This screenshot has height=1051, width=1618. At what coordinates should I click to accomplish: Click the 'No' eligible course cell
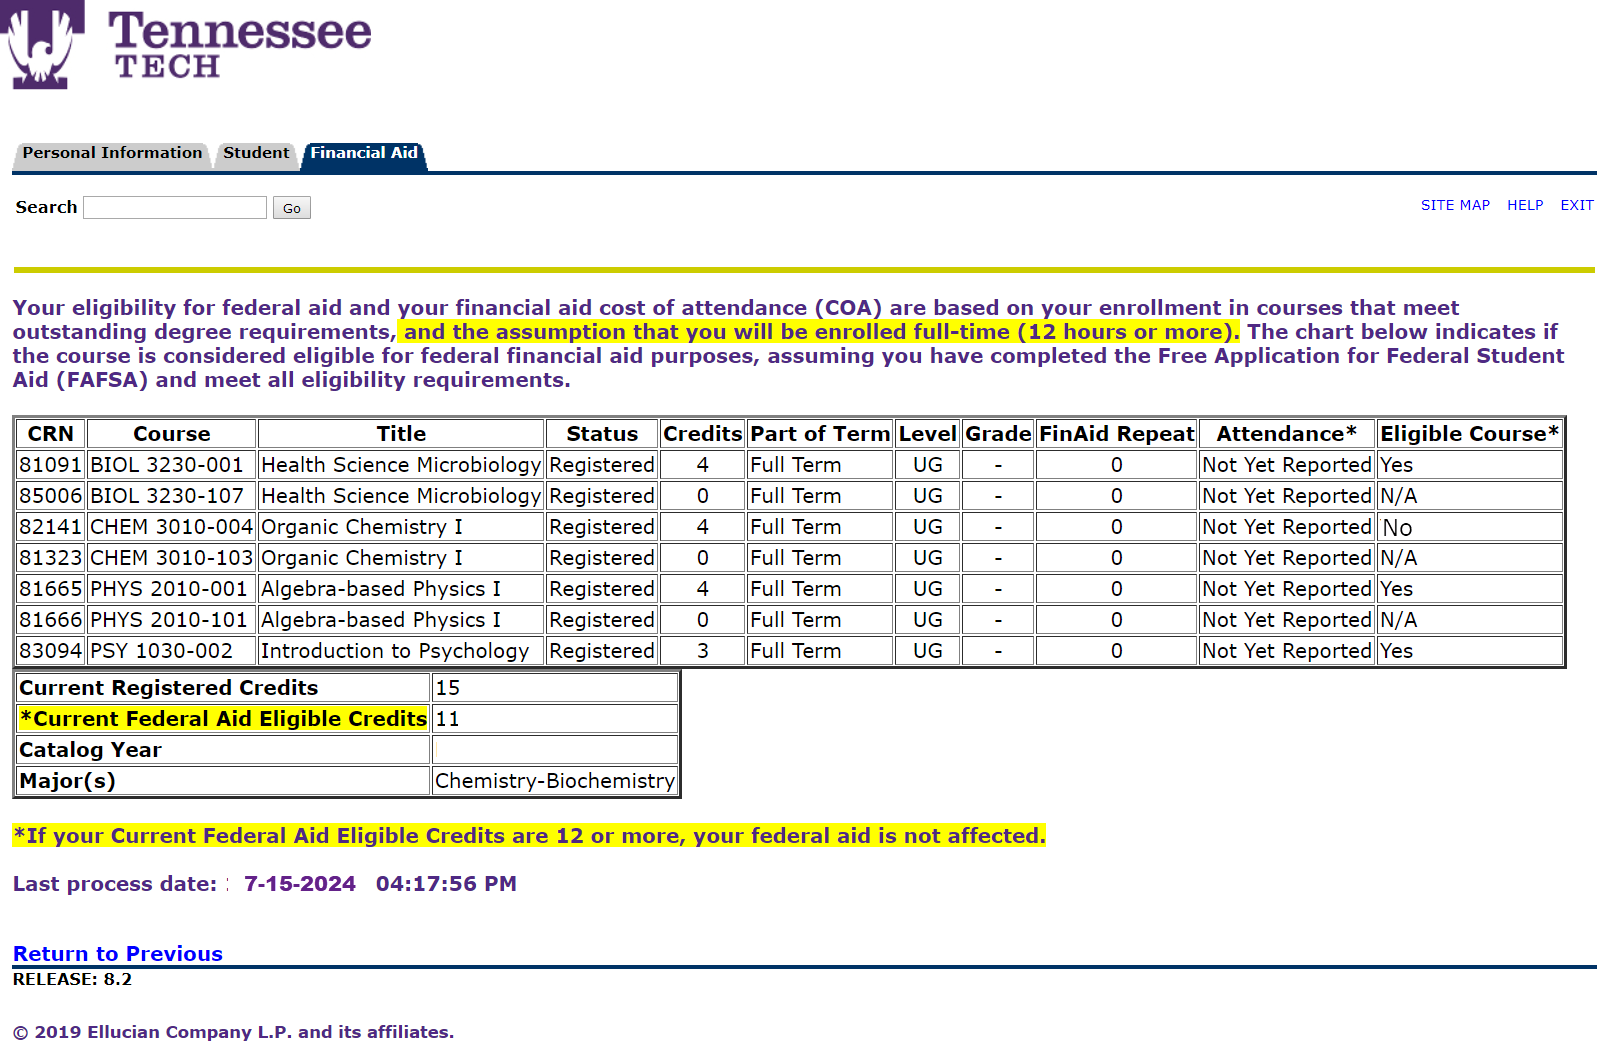tap(1397, 528)
